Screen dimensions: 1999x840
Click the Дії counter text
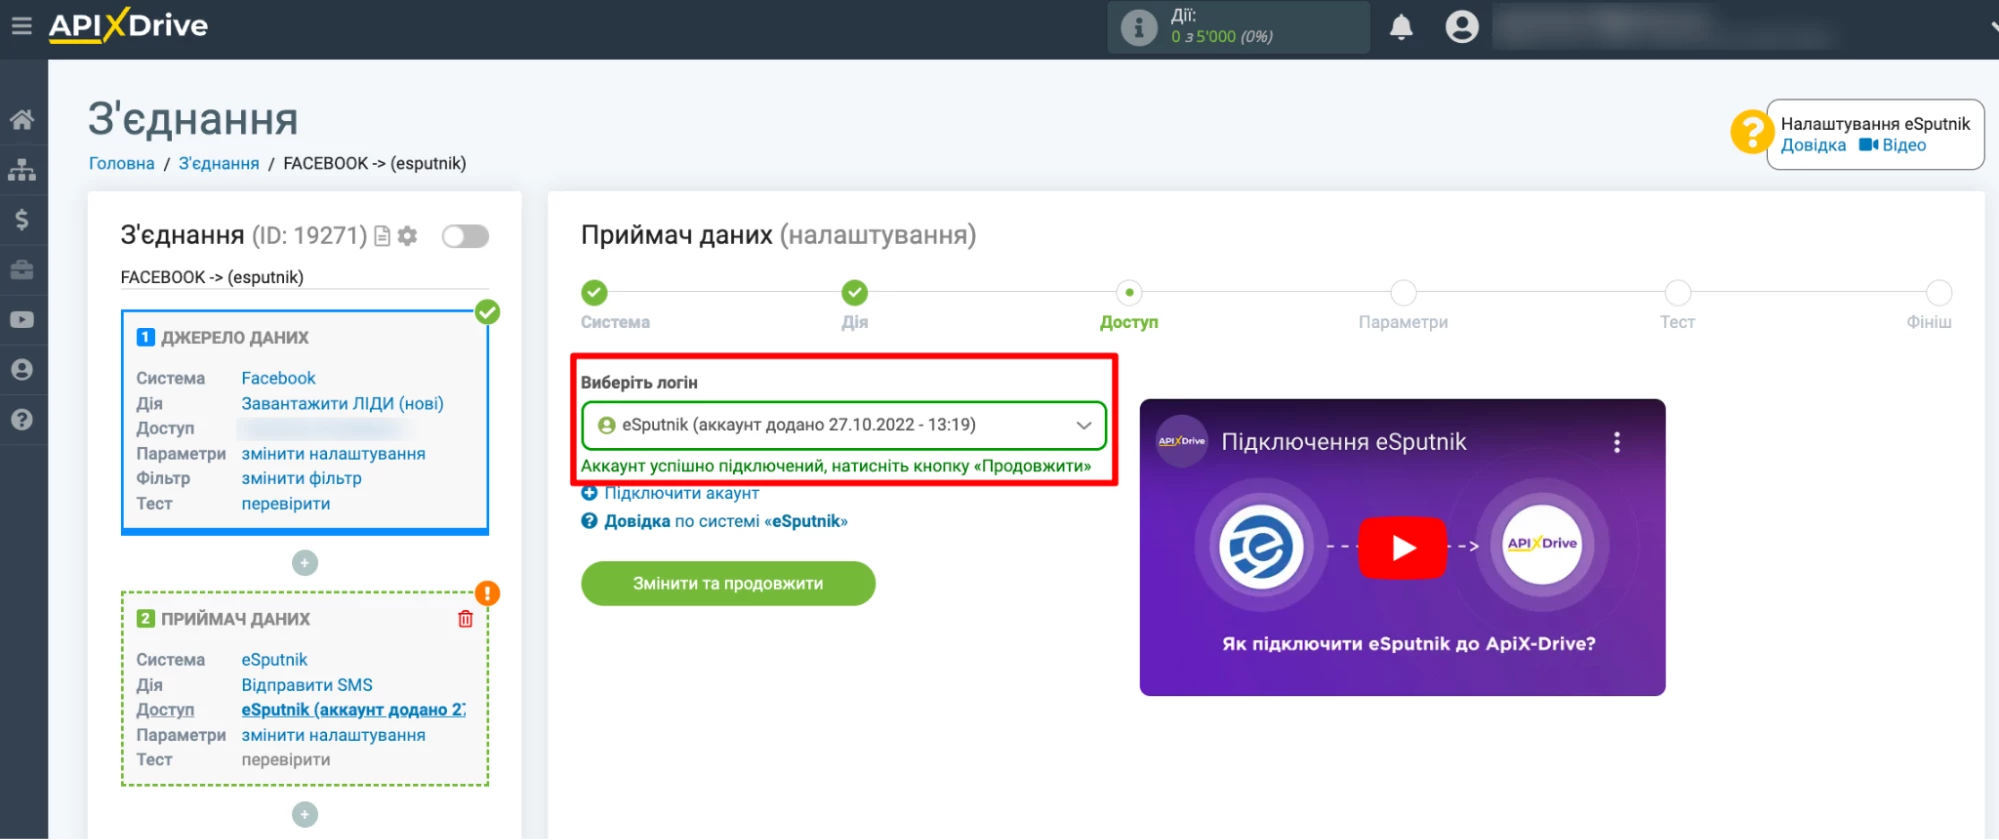[x=1222, y=26]
